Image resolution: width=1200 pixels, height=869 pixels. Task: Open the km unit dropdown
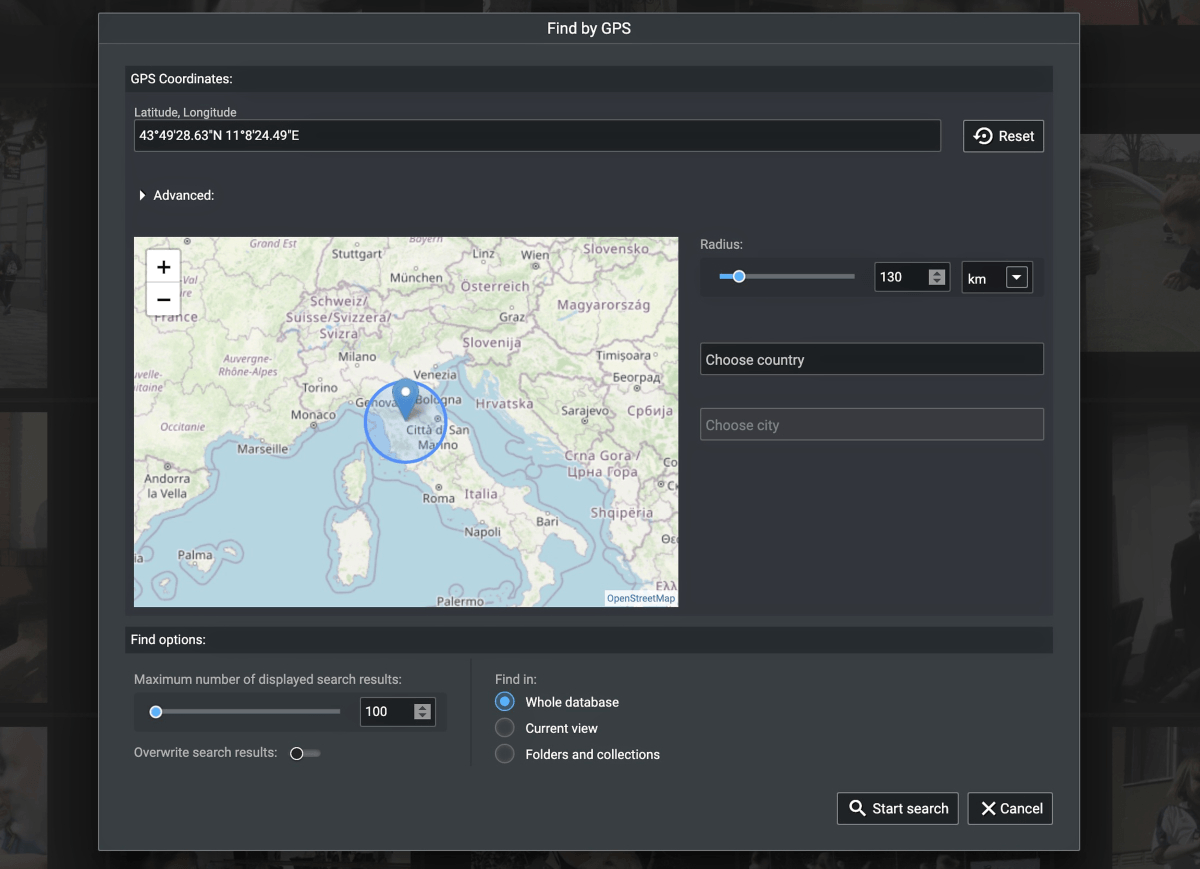(1017, 277)
